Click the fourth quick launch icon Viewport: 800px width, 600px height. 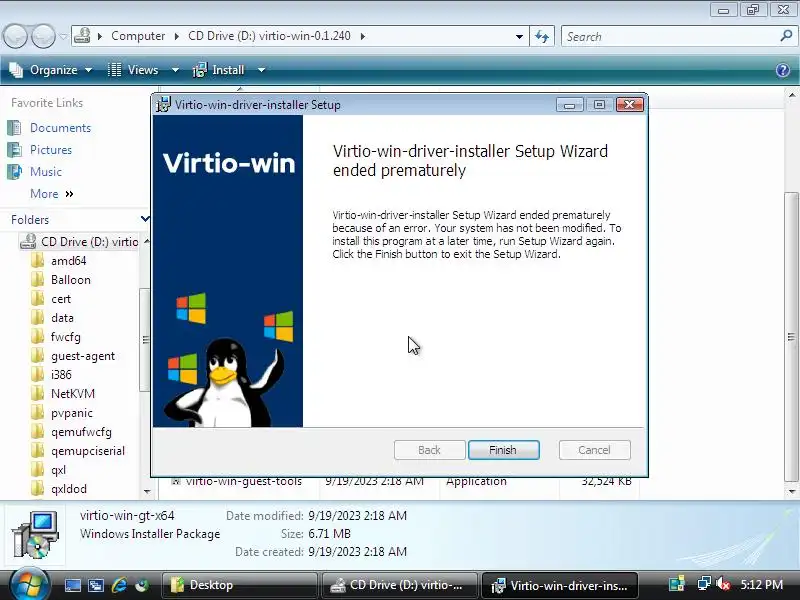pos(142,585)
